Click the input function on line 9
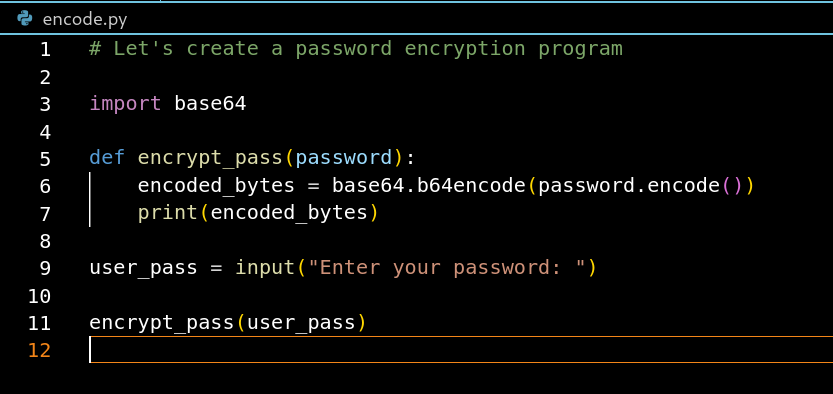 (x=265, y=267)
